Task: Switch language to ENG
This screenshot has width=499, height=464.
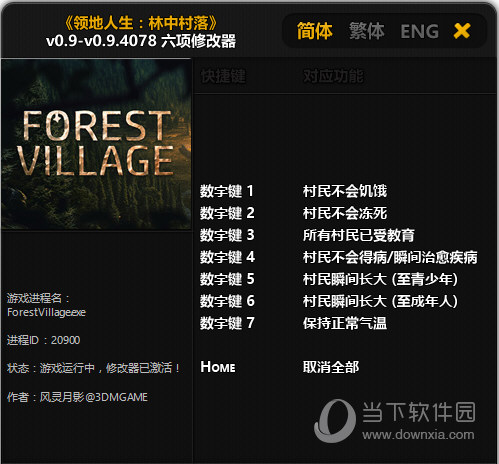Action: (x=419, y=32)
